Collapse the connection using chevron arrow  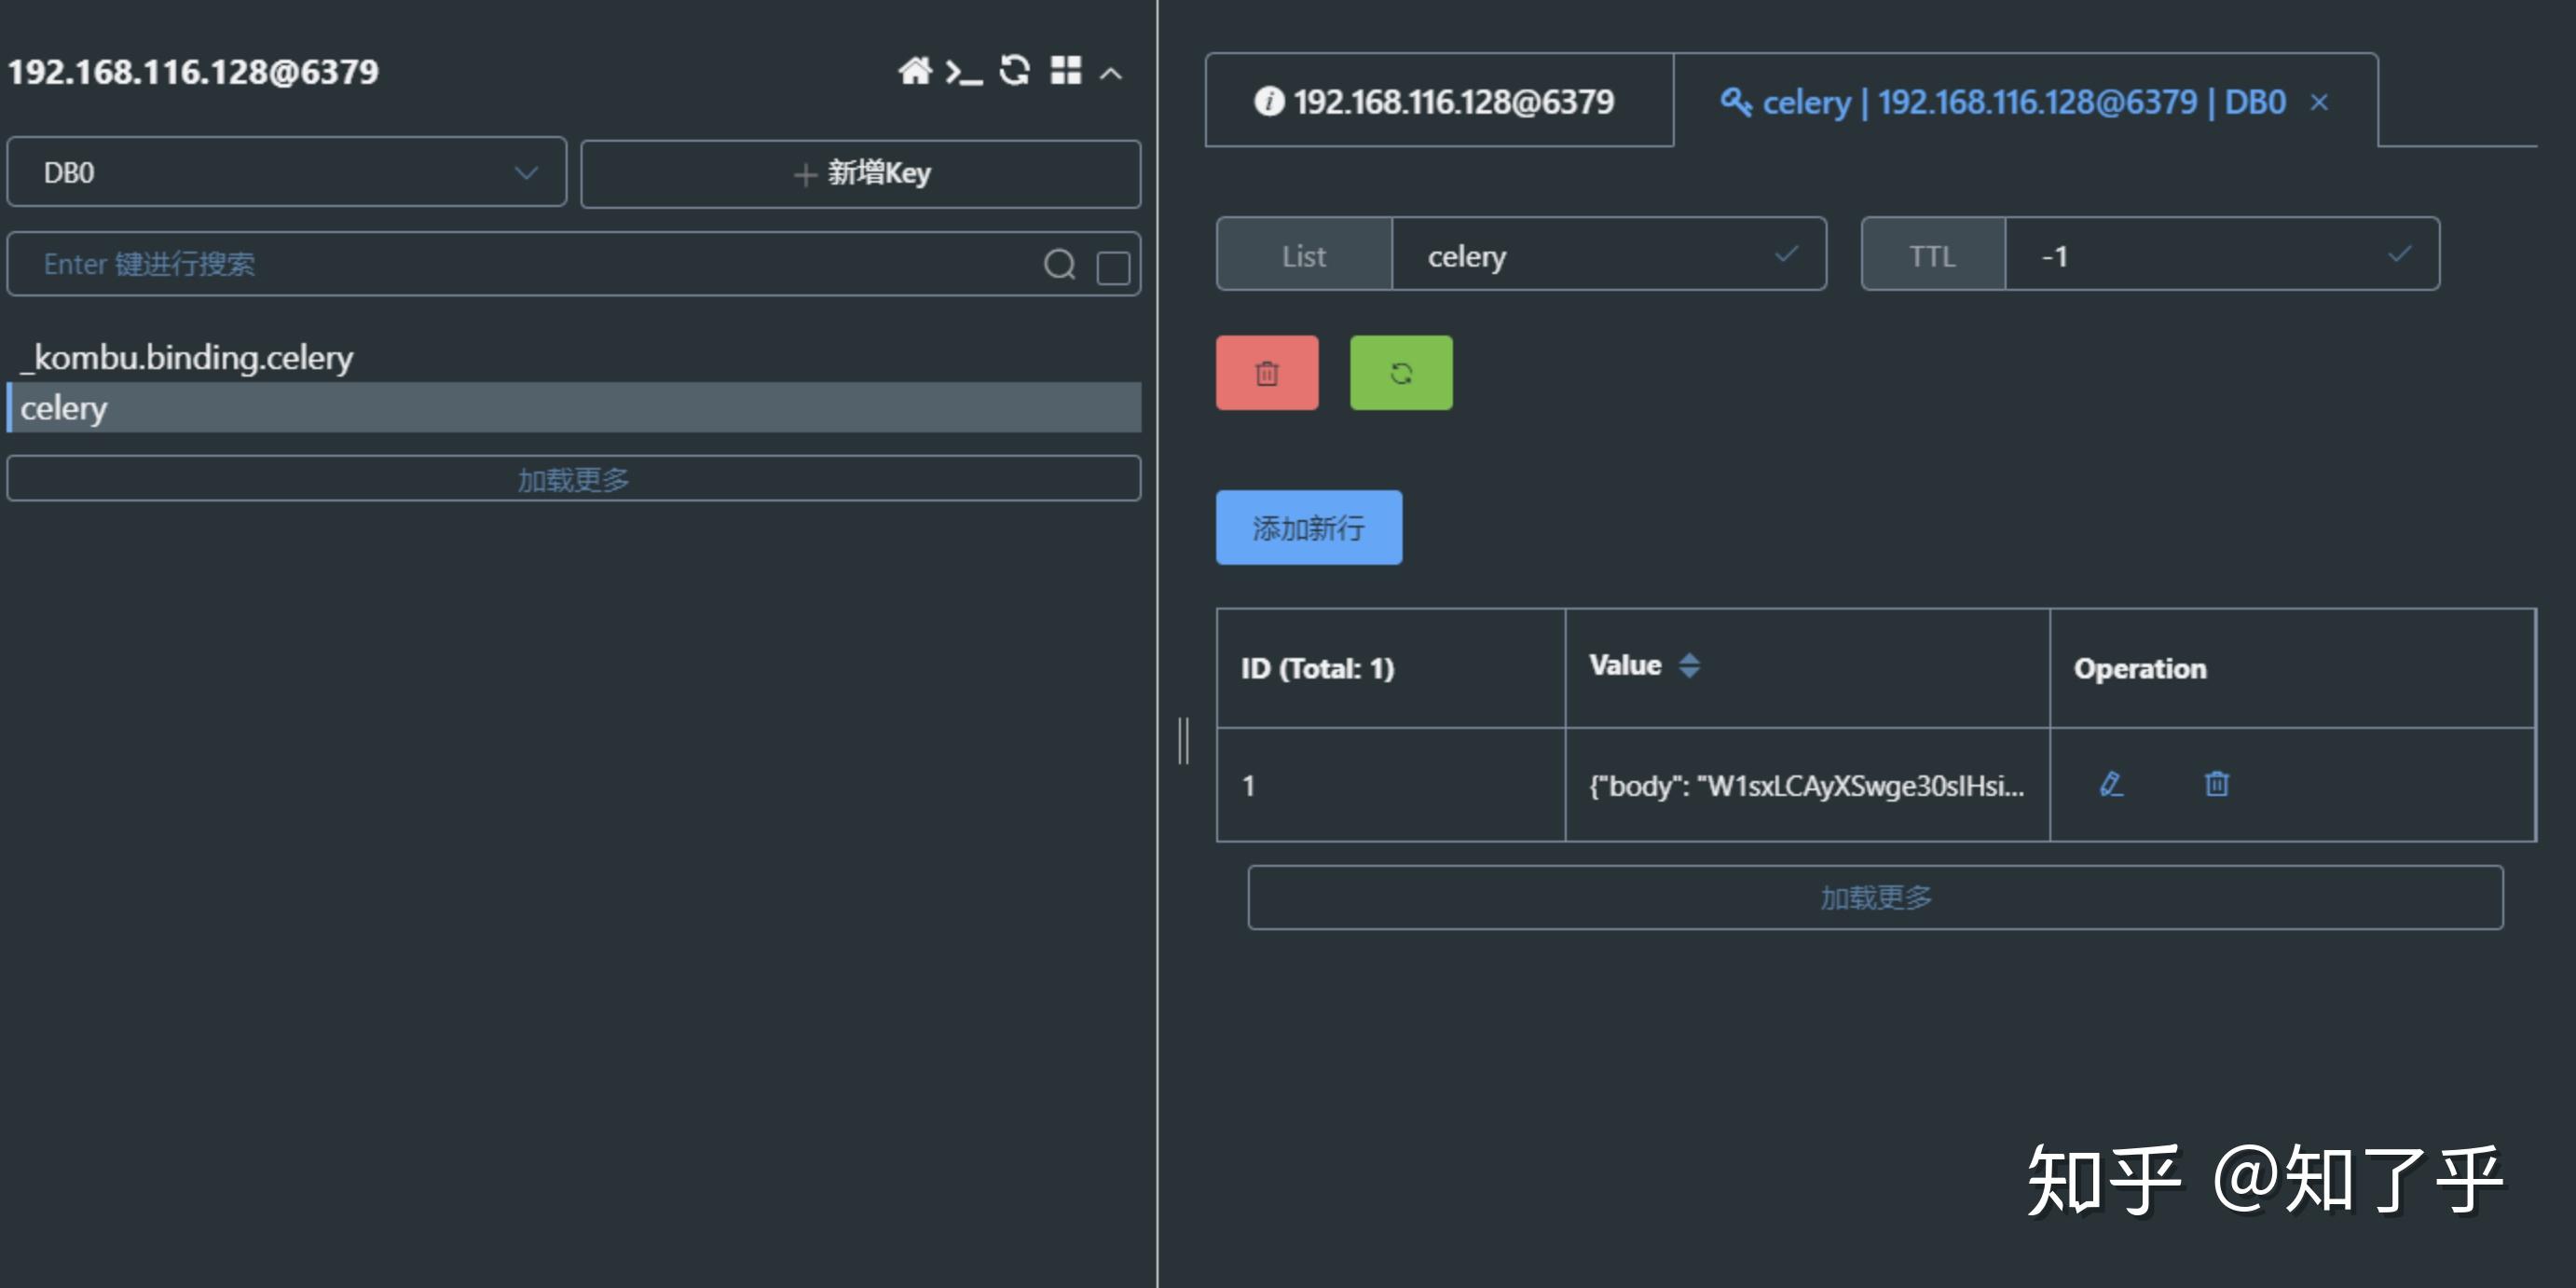click(x=1111, y=73)
